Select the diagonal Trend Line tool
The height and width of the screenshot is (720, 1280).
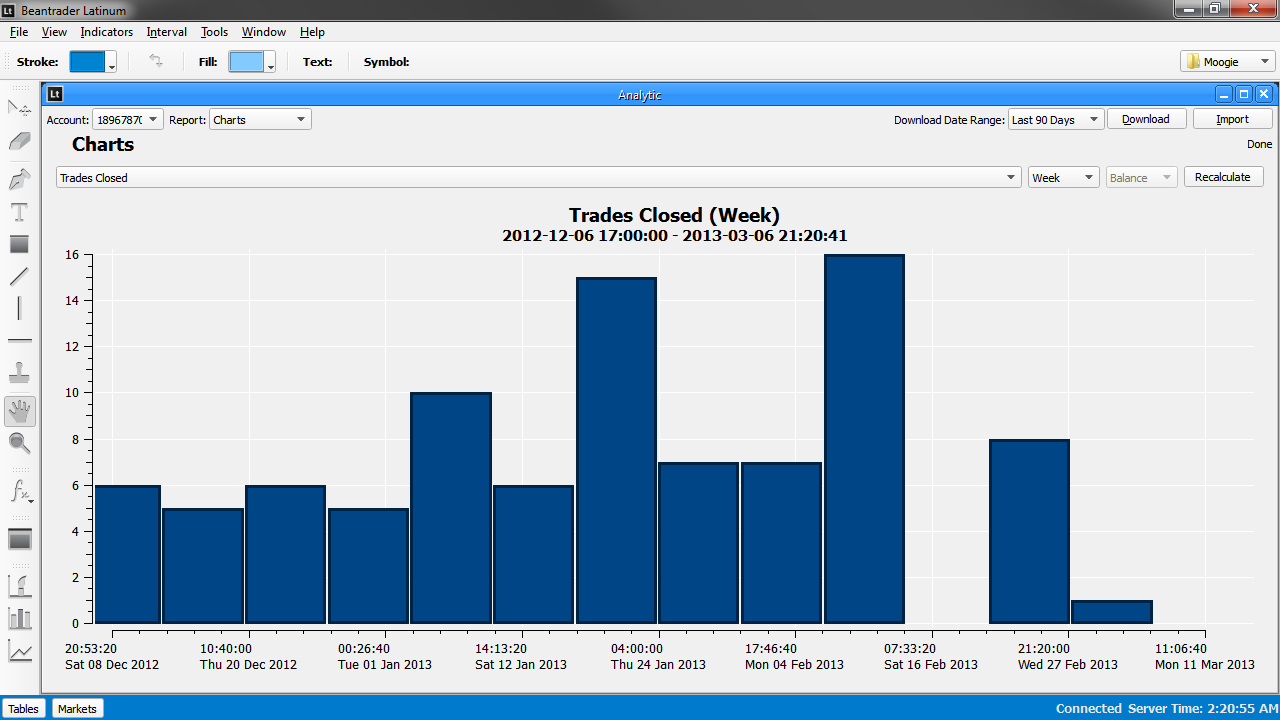19,276
